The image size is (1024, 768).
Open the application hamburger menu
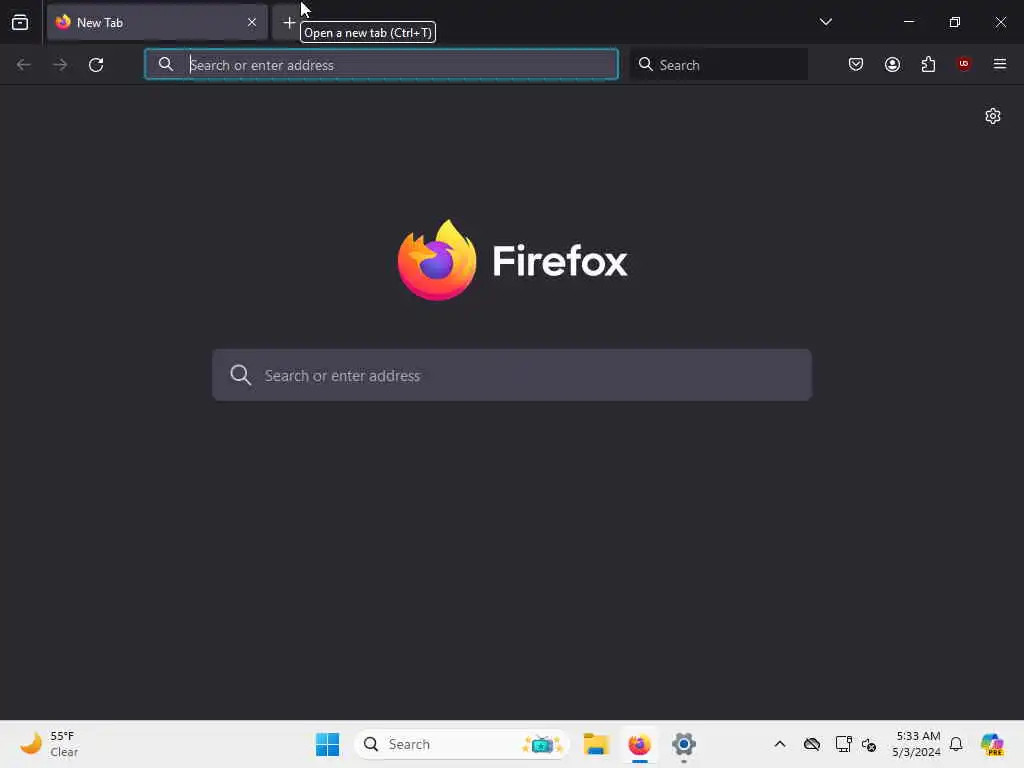point(999,64)
